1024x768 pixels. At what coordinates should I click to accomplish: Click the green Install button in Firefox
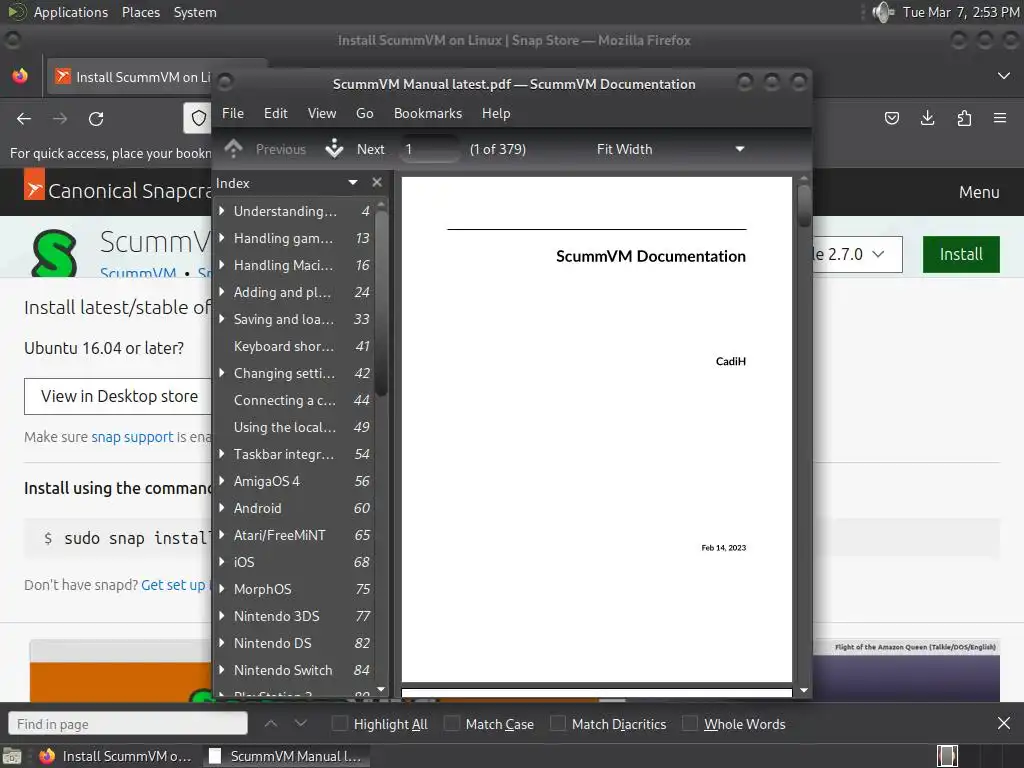[x=961, y=254]
